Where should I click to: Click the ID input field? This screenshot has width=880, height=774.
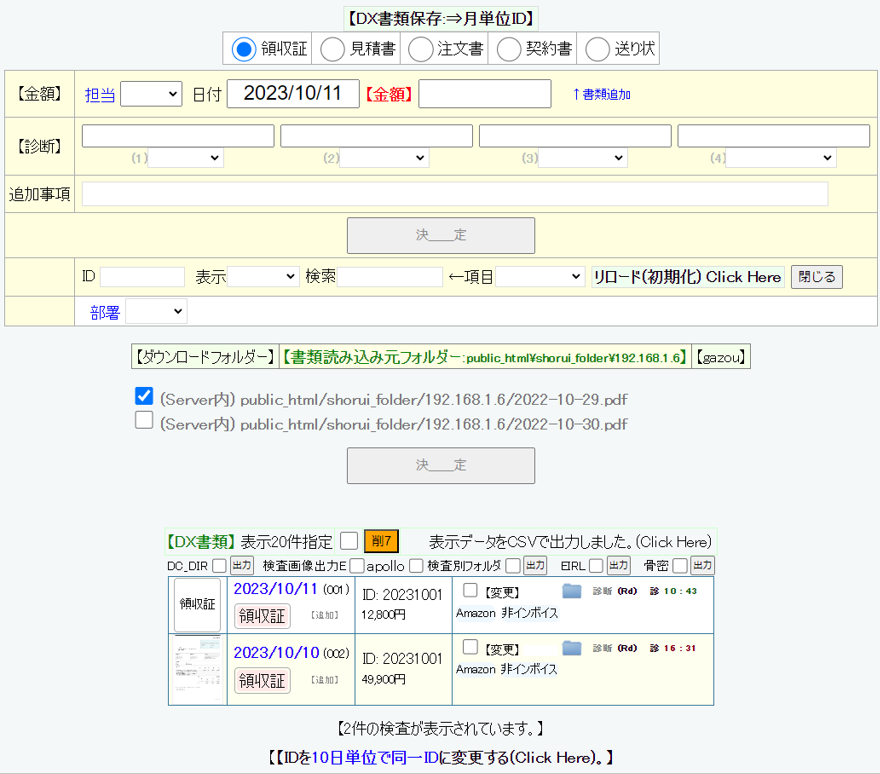tap(142, 277)
